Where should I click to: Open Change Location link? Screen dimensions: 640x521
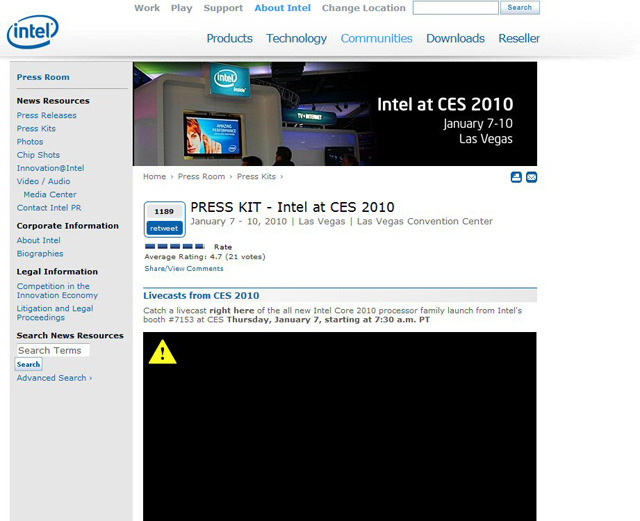[x=364, y=8]
